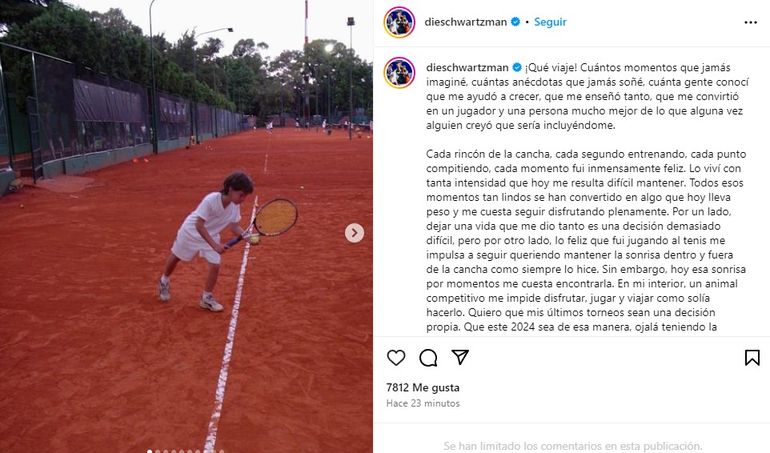Click the caption text starting with ¡Qué viaje!
770x453 pixels.
pyautogui.click(x=587, y=197)
